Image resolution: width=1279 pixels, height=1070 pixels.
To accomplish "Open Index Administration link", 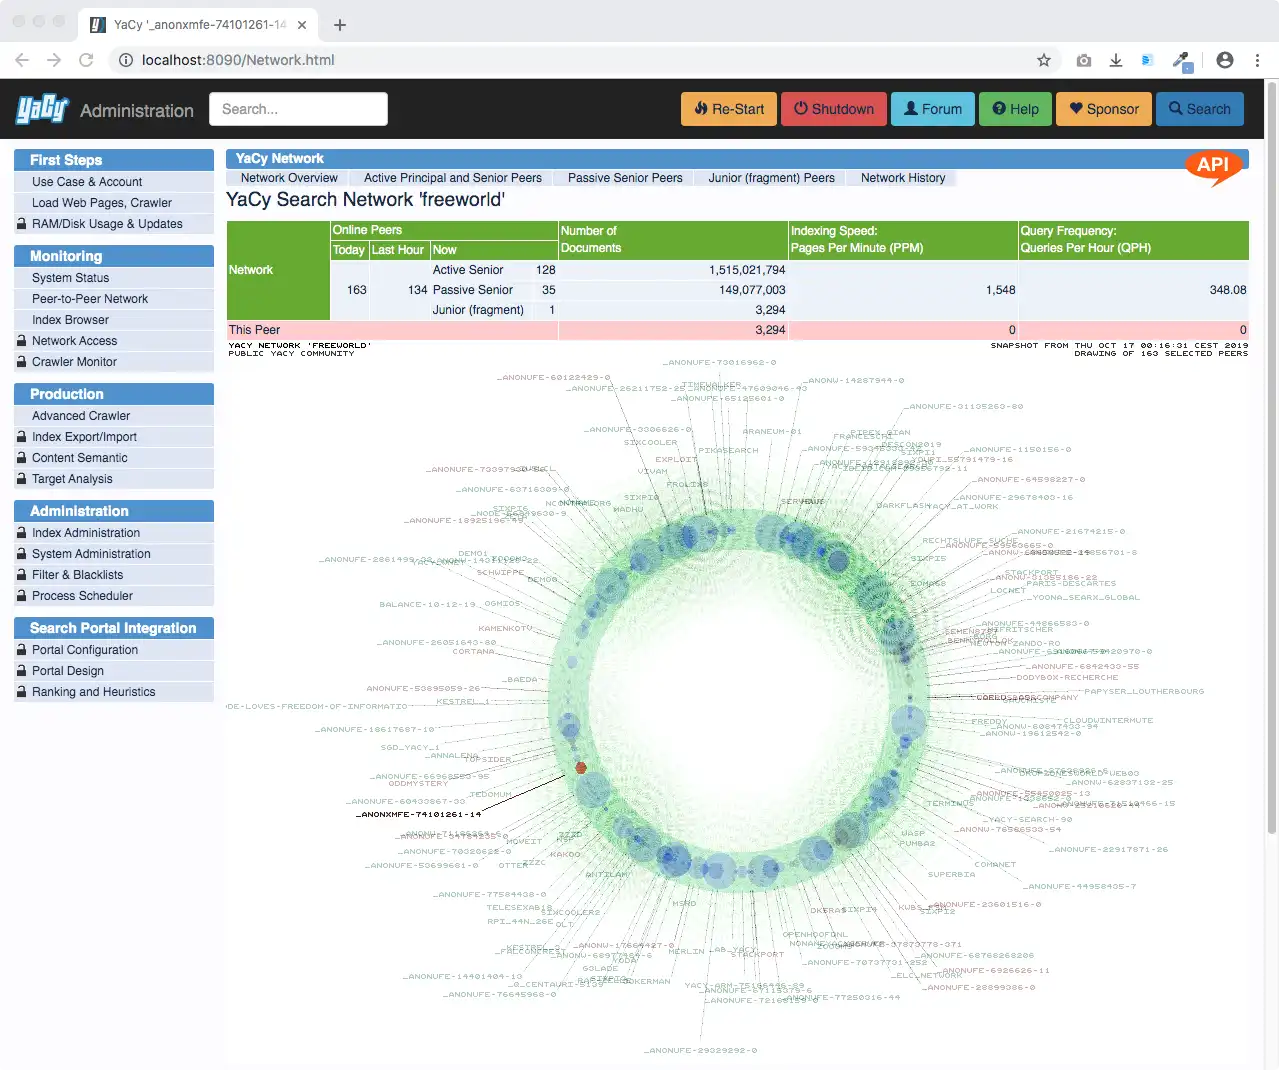I will tap(86, 533).
